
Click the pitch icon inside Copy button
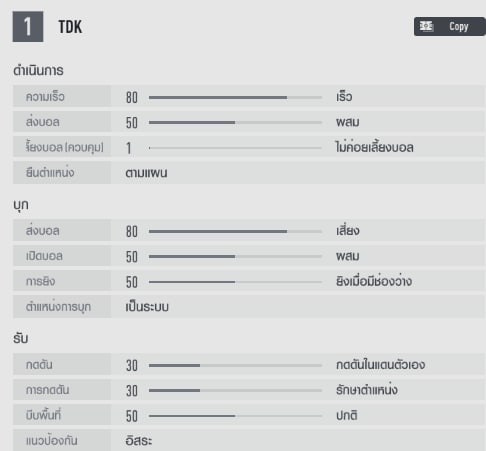426,26
